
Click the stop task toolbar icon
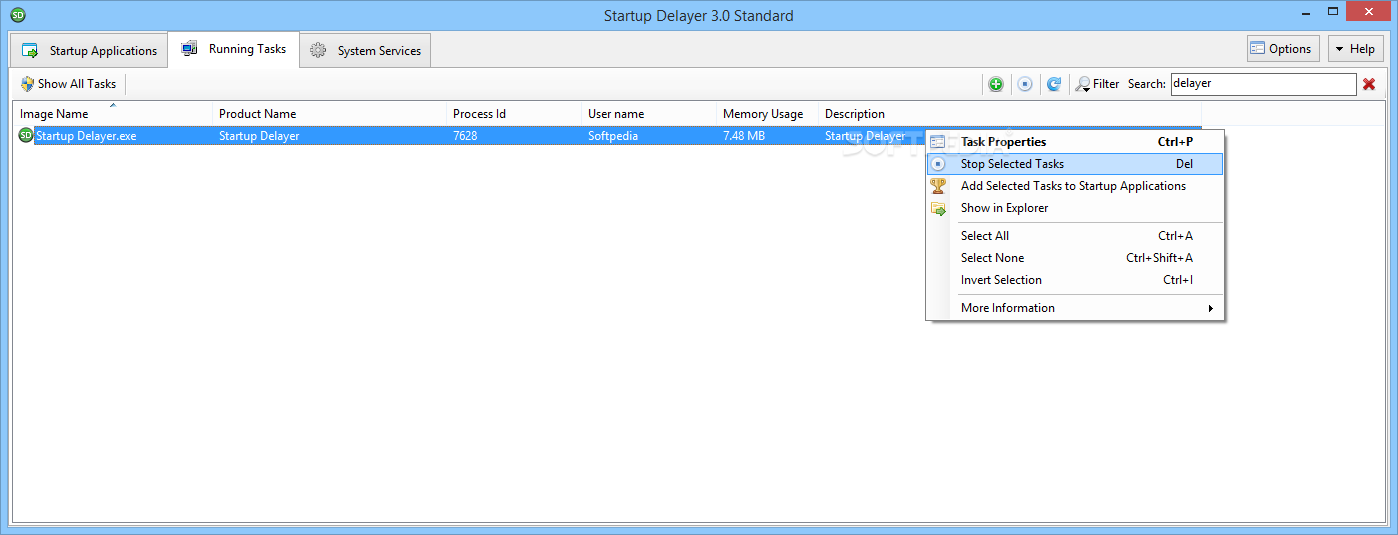click(1025, 84)
